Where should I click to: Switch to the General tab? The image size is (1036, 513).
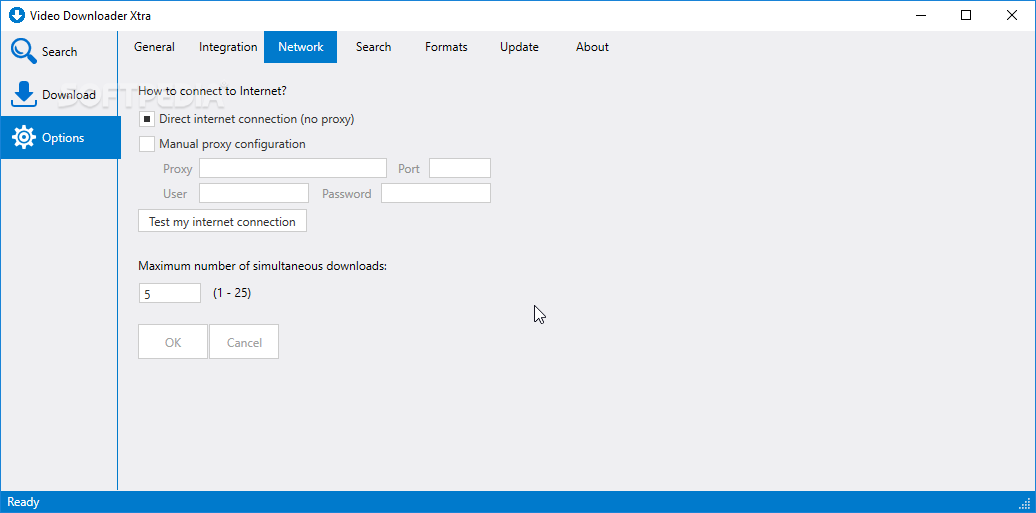pos(155,47)
